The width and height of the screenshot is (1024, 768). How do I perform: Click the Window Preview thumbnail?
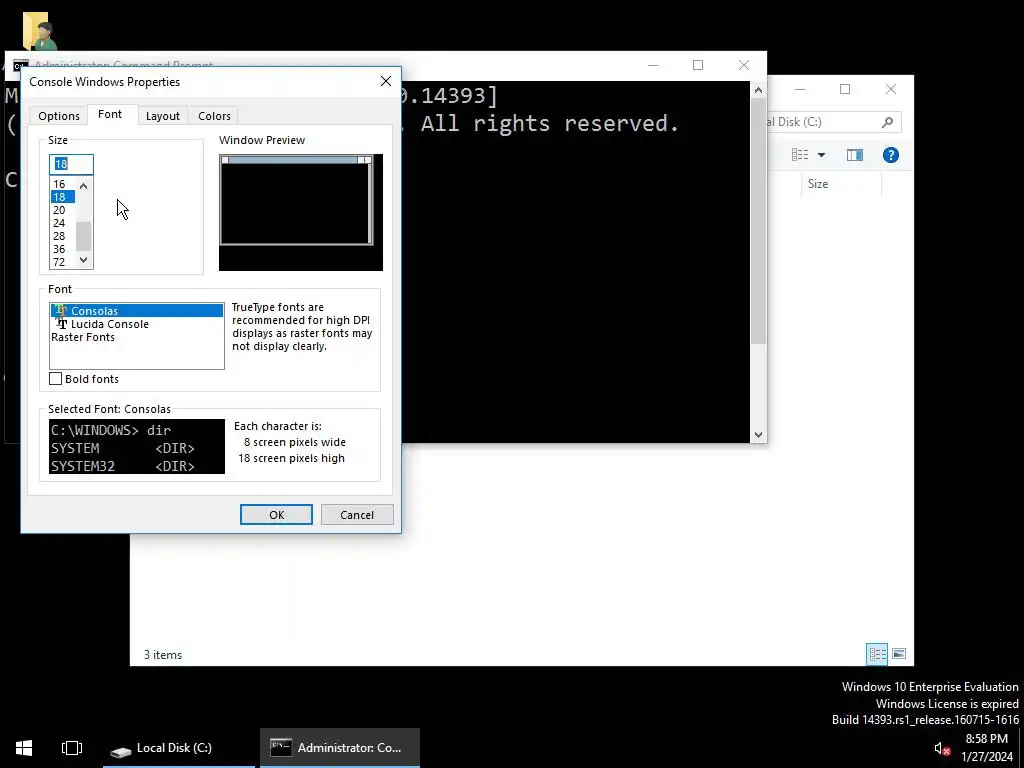point(300,212)
